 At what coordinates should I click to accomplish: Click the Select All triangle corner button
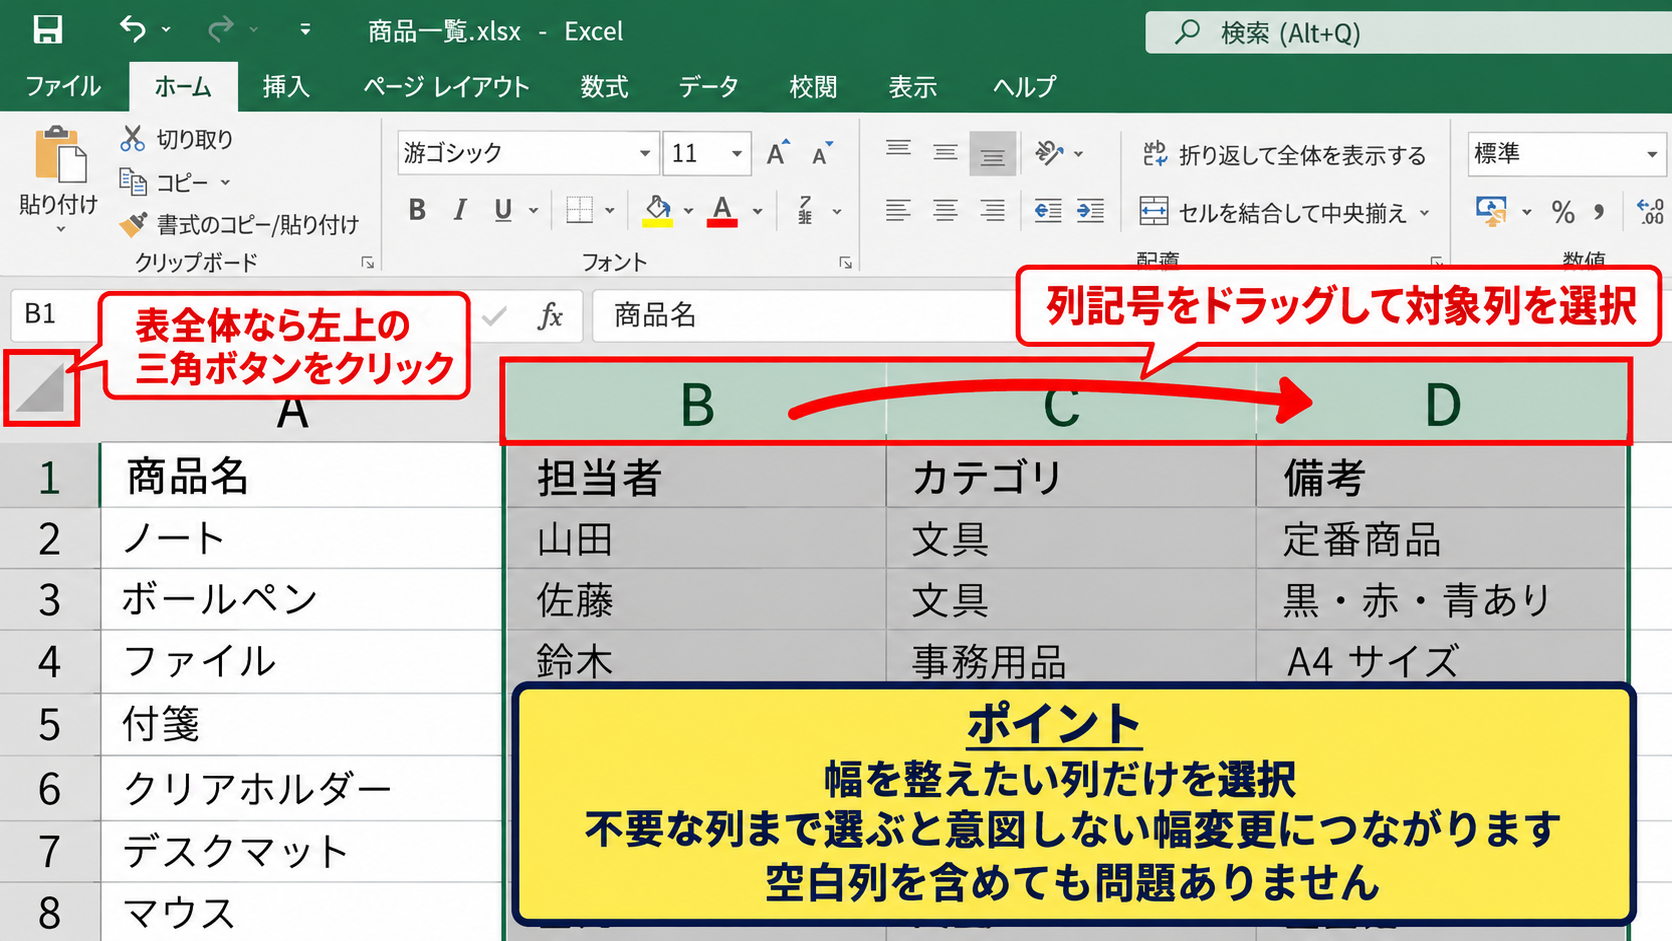coord(41,387)
